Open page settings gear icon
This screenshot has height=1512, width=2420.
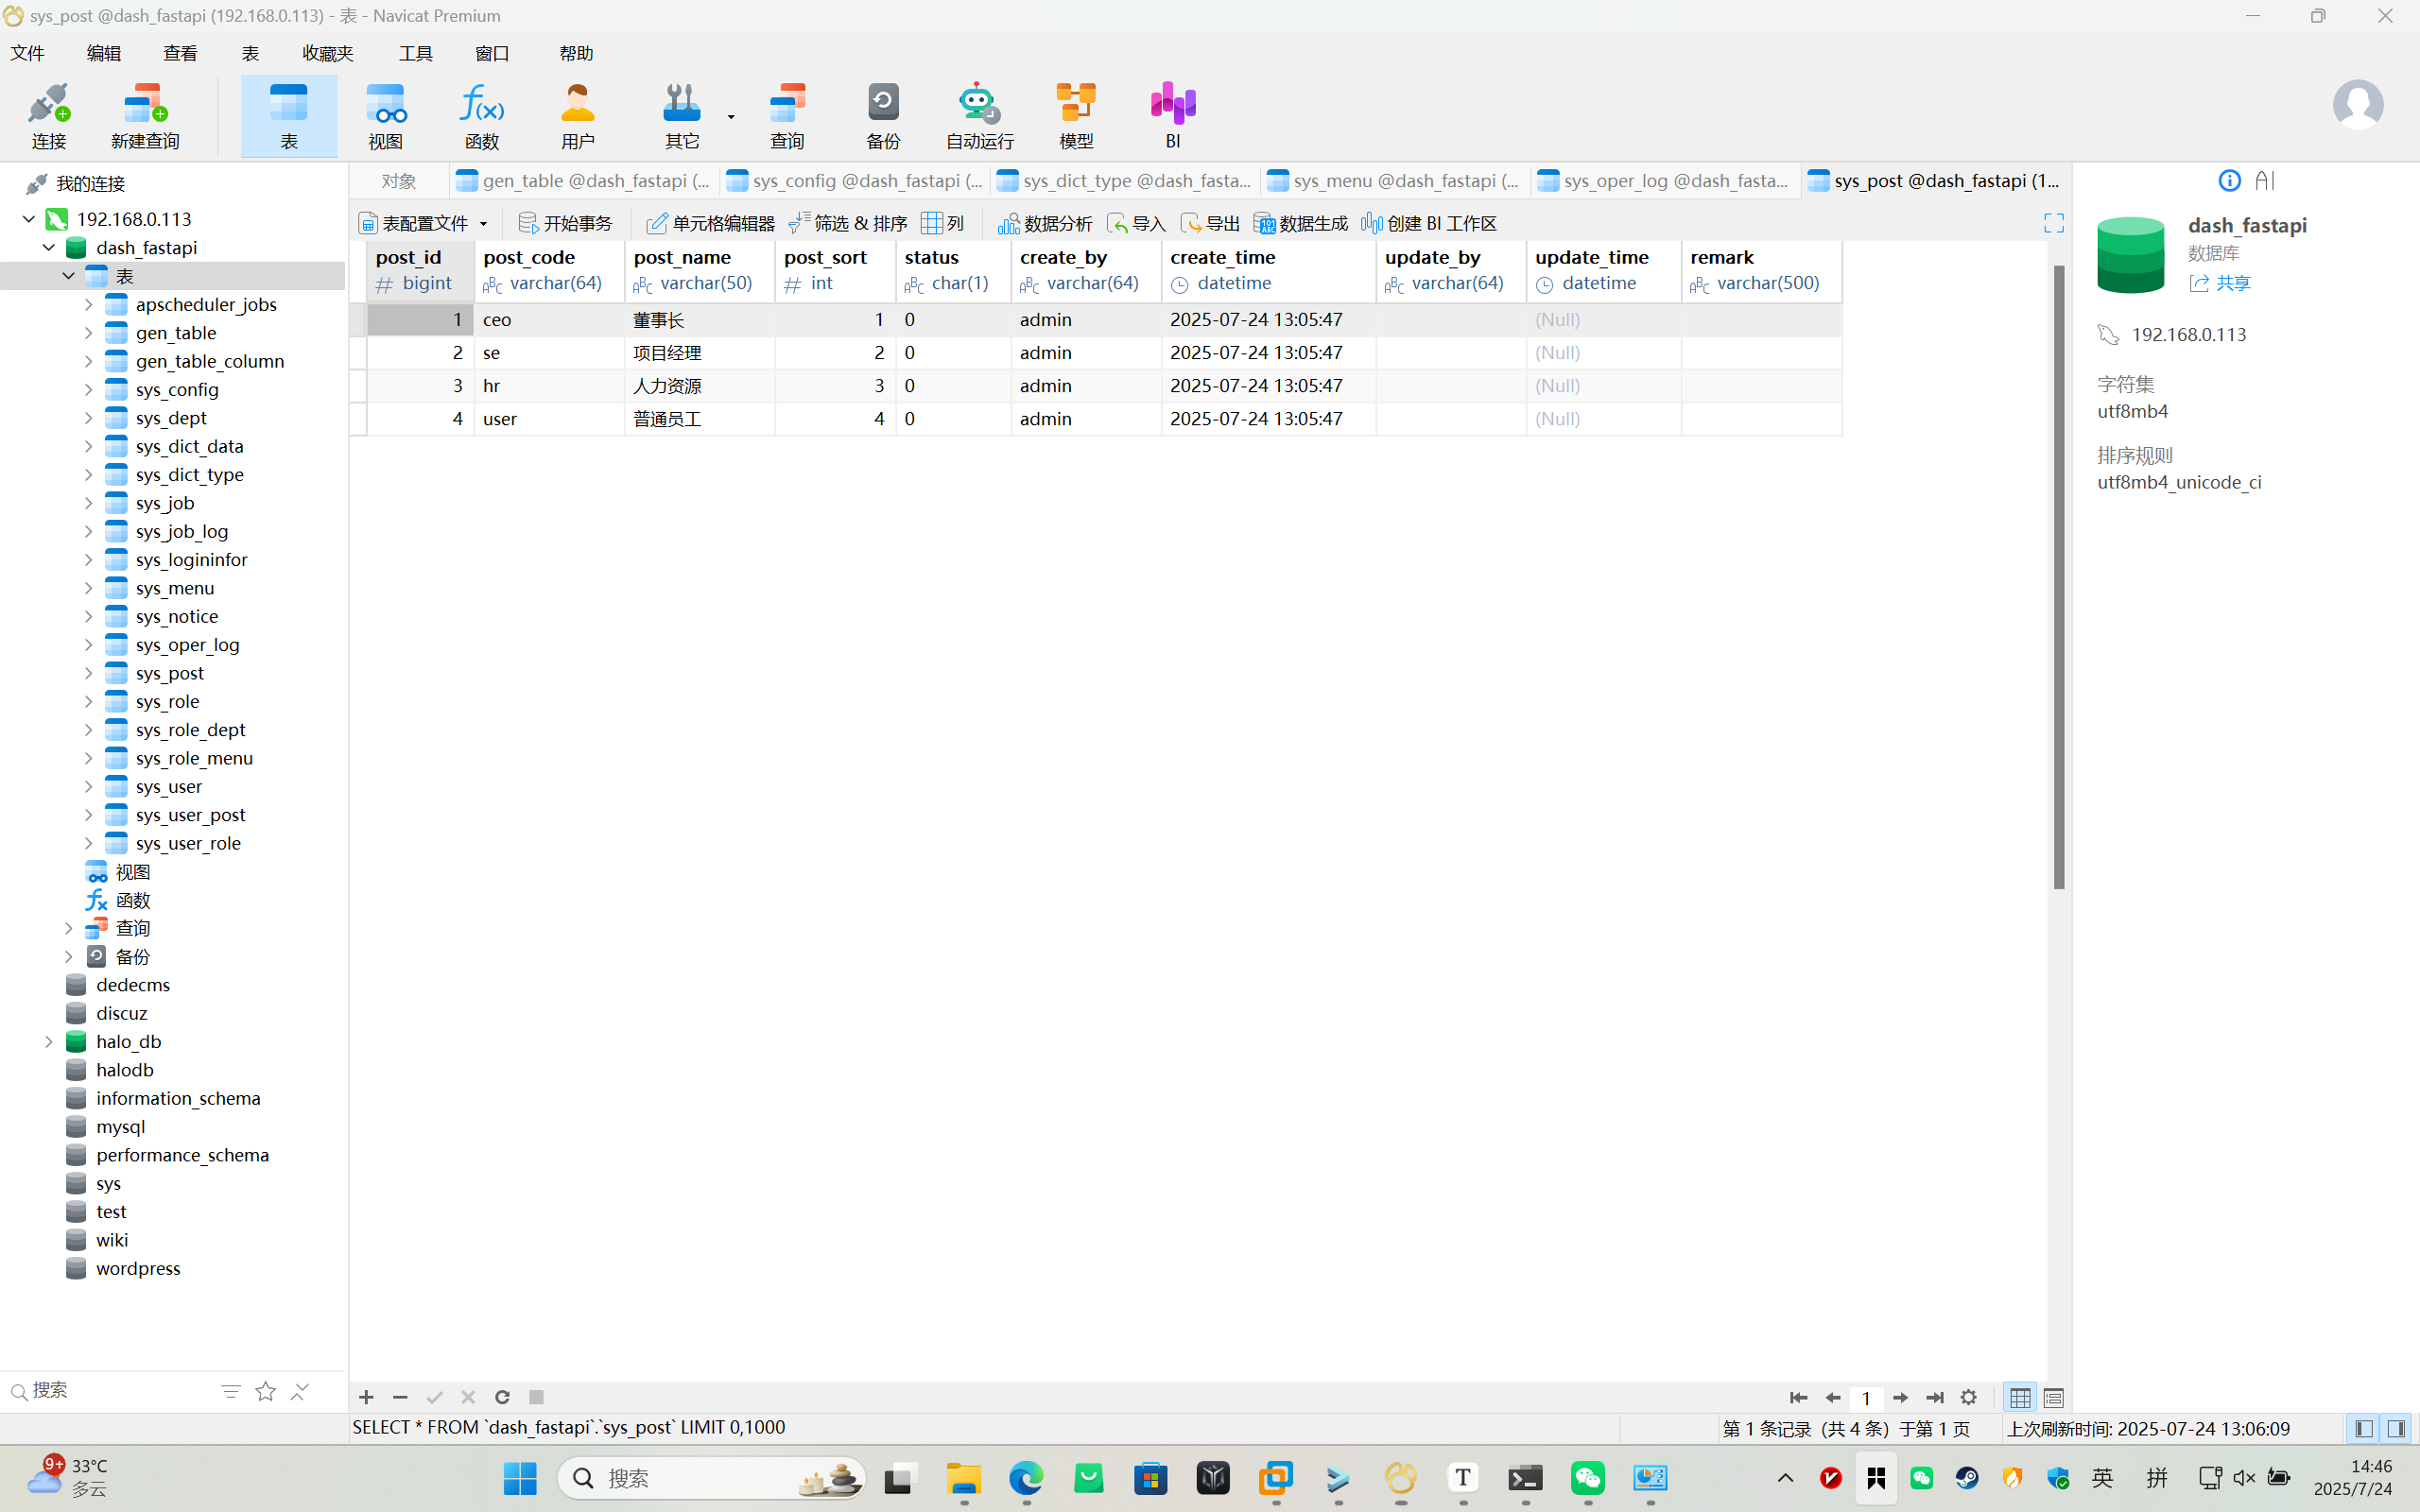[1968, 1398]
